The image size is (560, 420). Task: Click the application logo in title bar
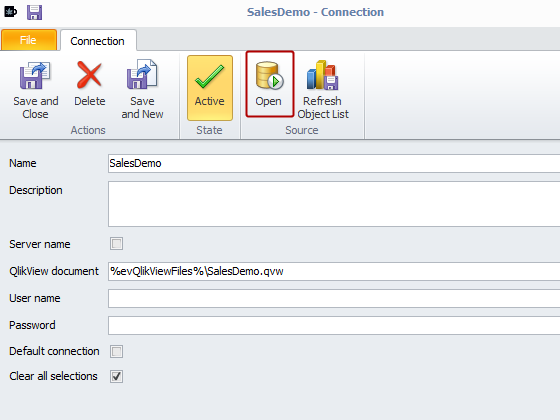coord(10,12)
